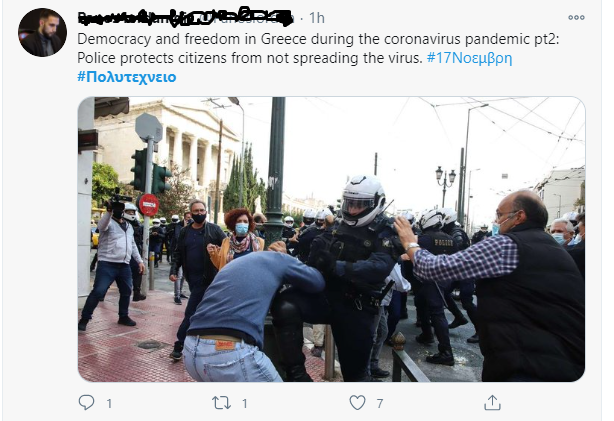The image size is (614, 421).
Task: Click the like count showing 7
Action: click(x=379, y=403)
